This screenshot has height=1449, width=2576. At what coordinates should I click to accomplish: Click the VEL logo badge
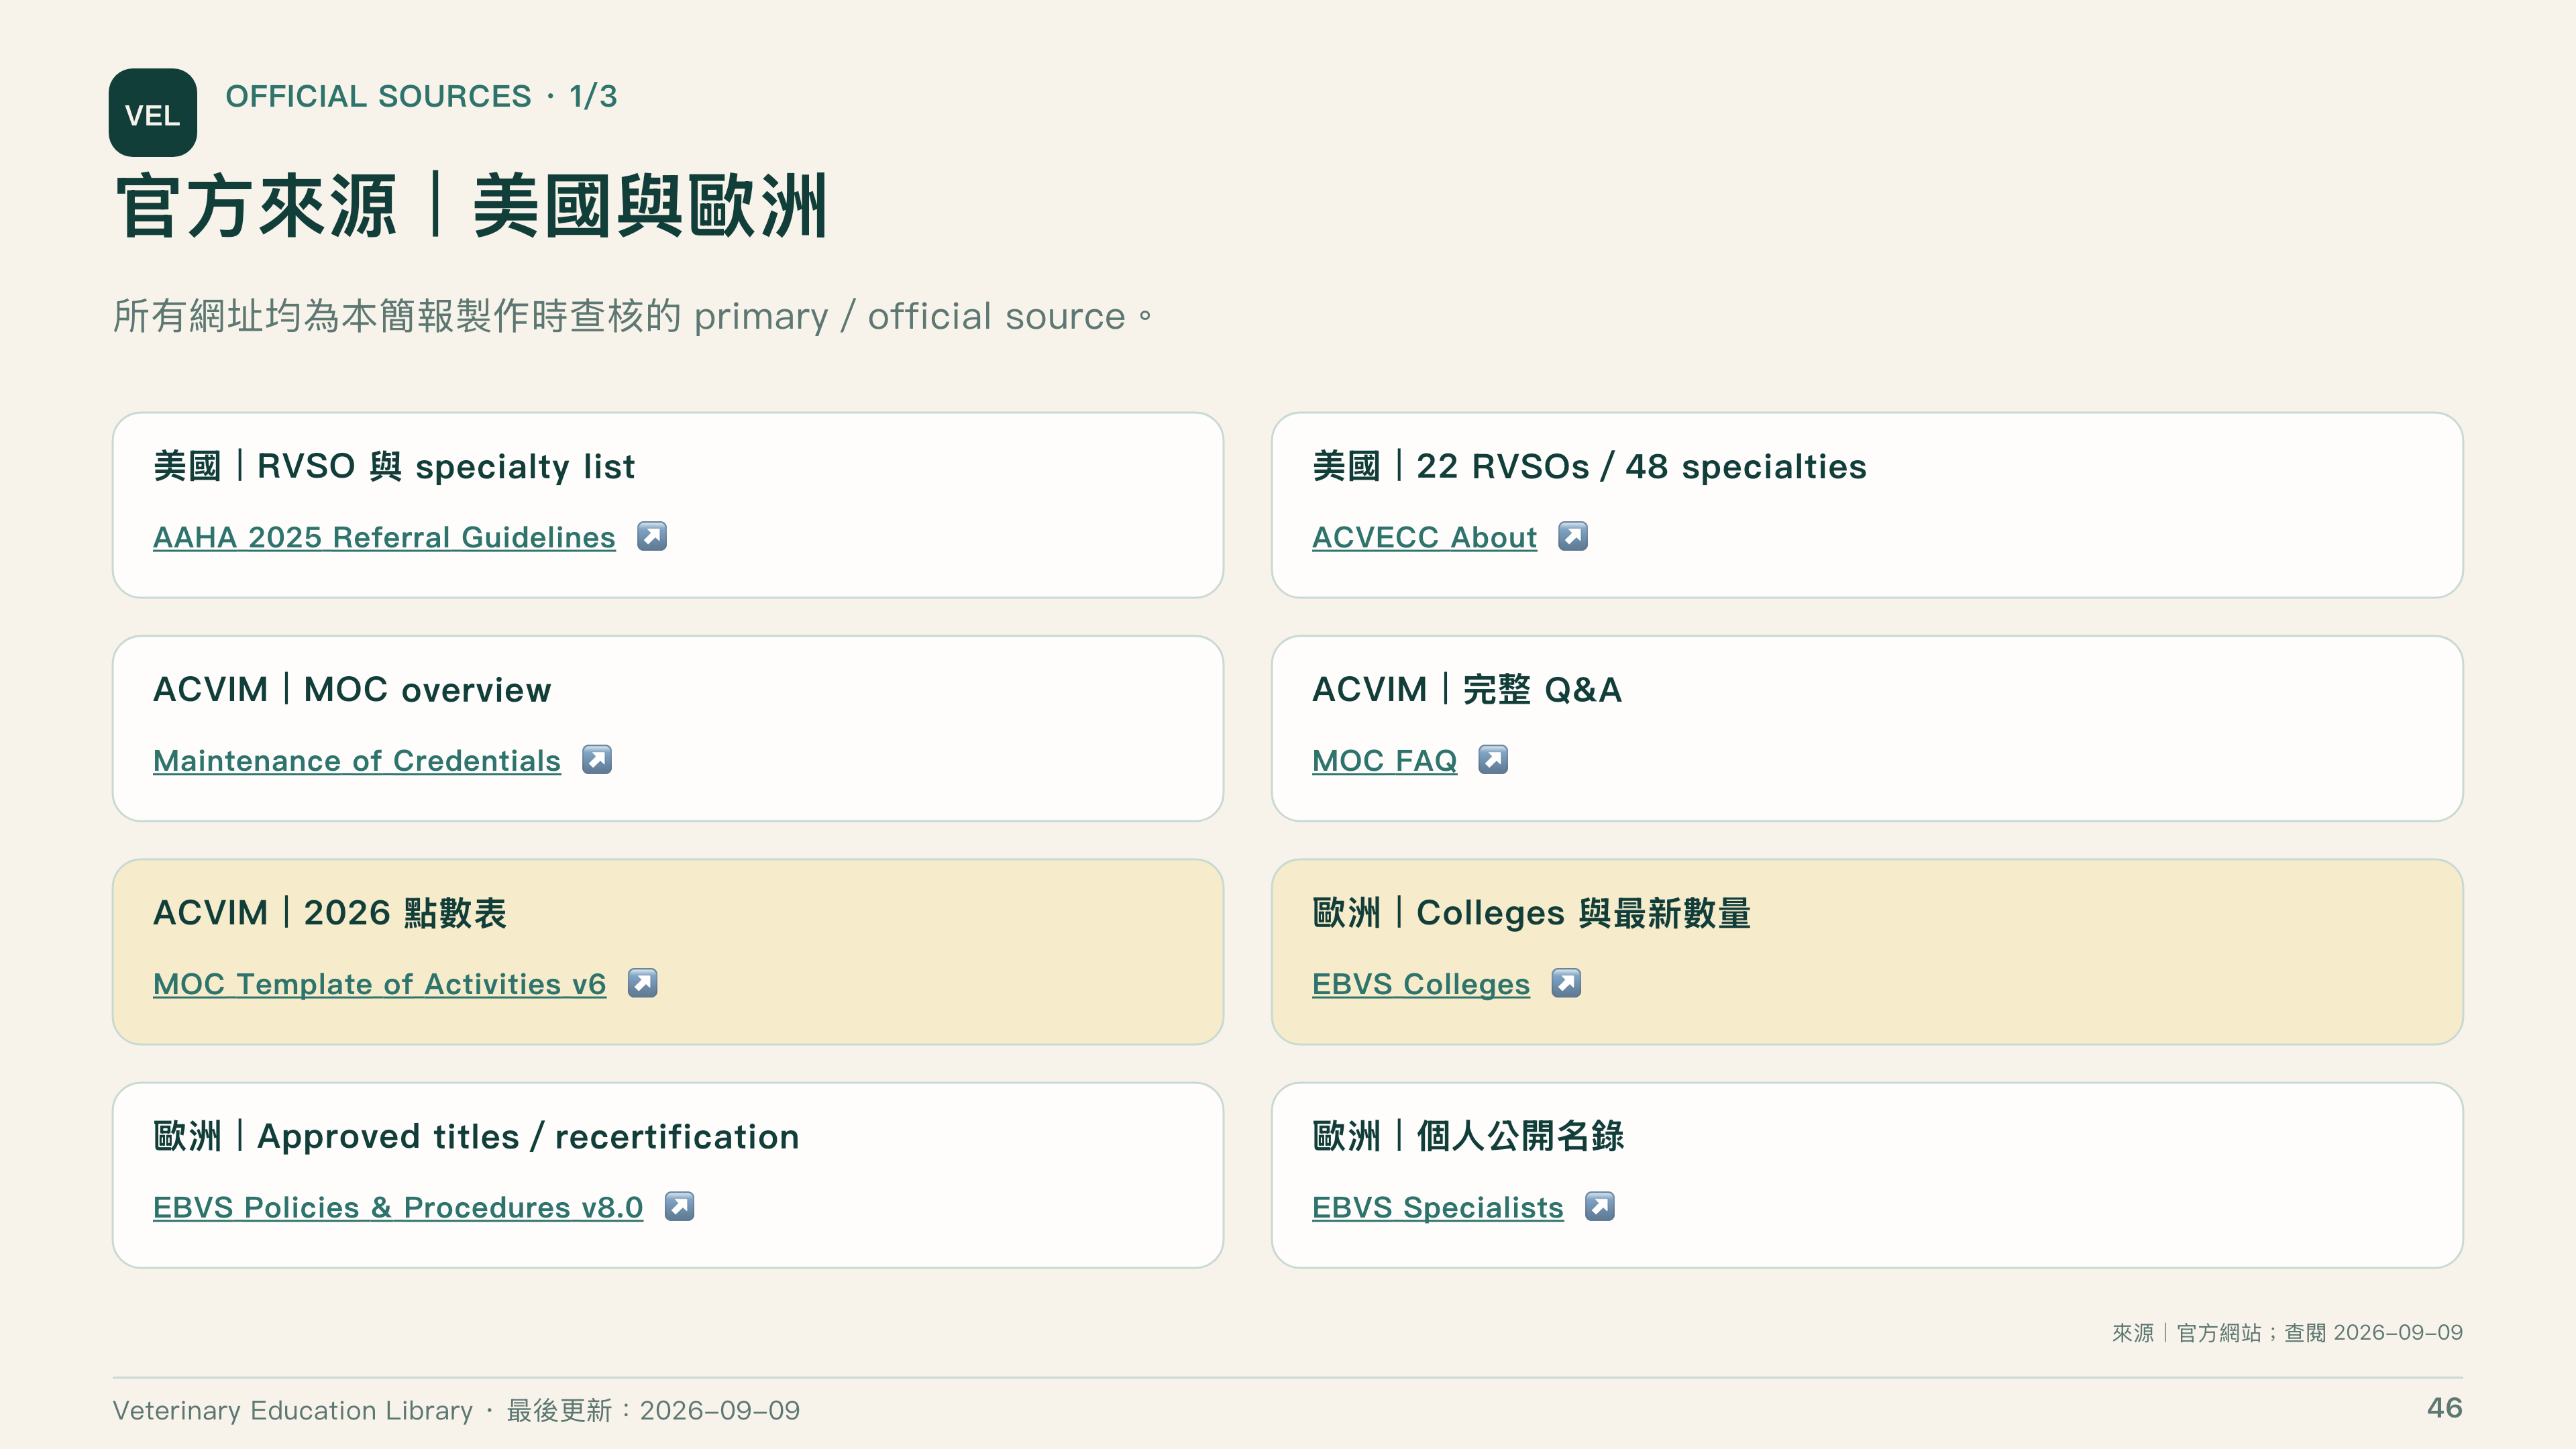click(x=152, y=112)
